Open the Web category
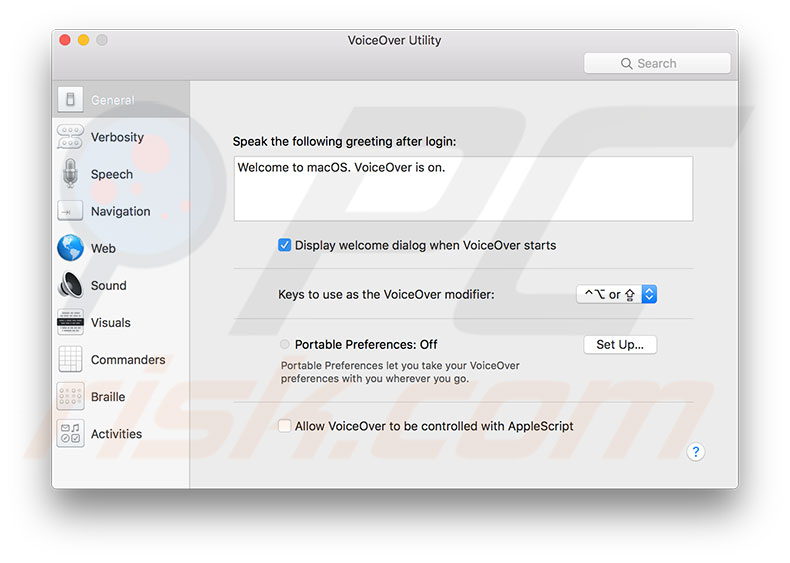 pos(103,248)
